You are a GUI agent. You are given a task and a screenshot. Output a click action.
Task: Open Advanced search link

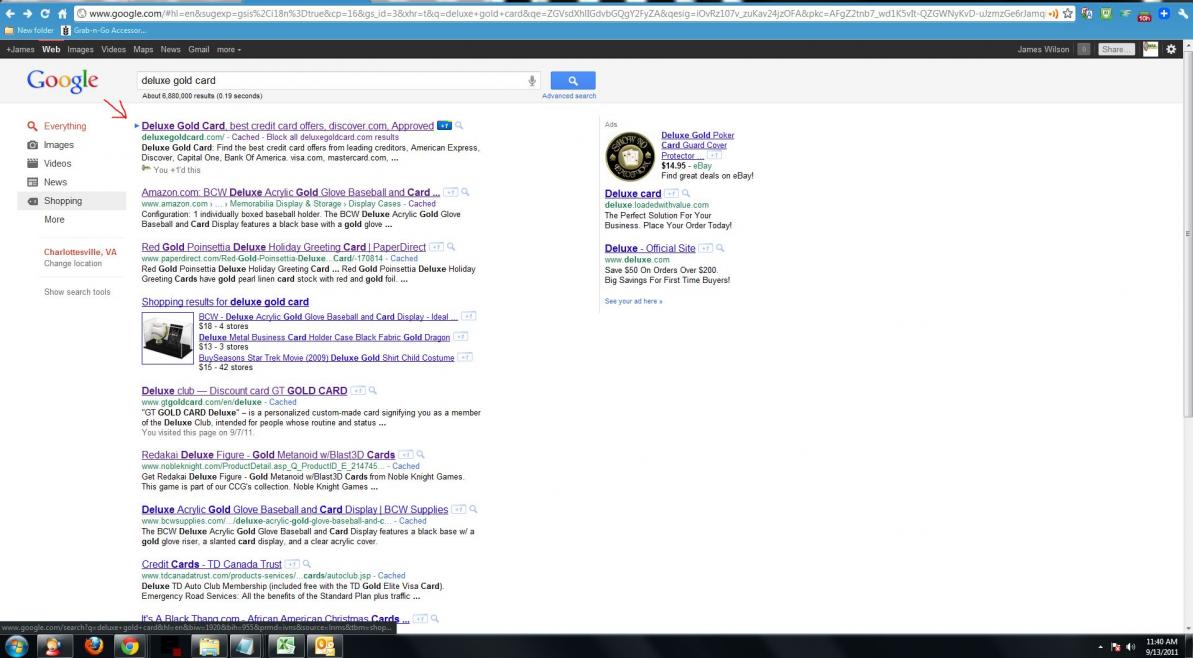(x=569, y=97)
